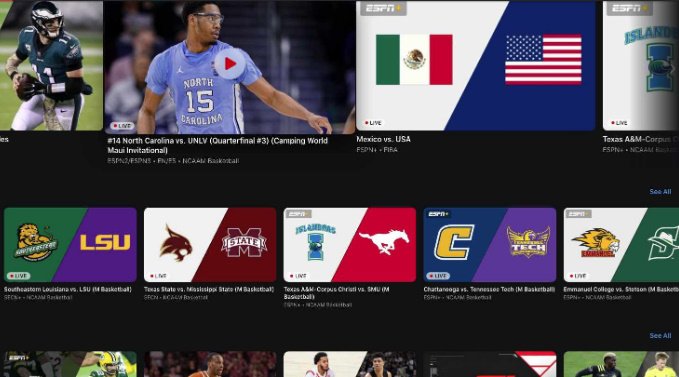Screen dimensions: 679x377
Task: Click the Islanders logo on SMU card
Action: click(316, 242)
